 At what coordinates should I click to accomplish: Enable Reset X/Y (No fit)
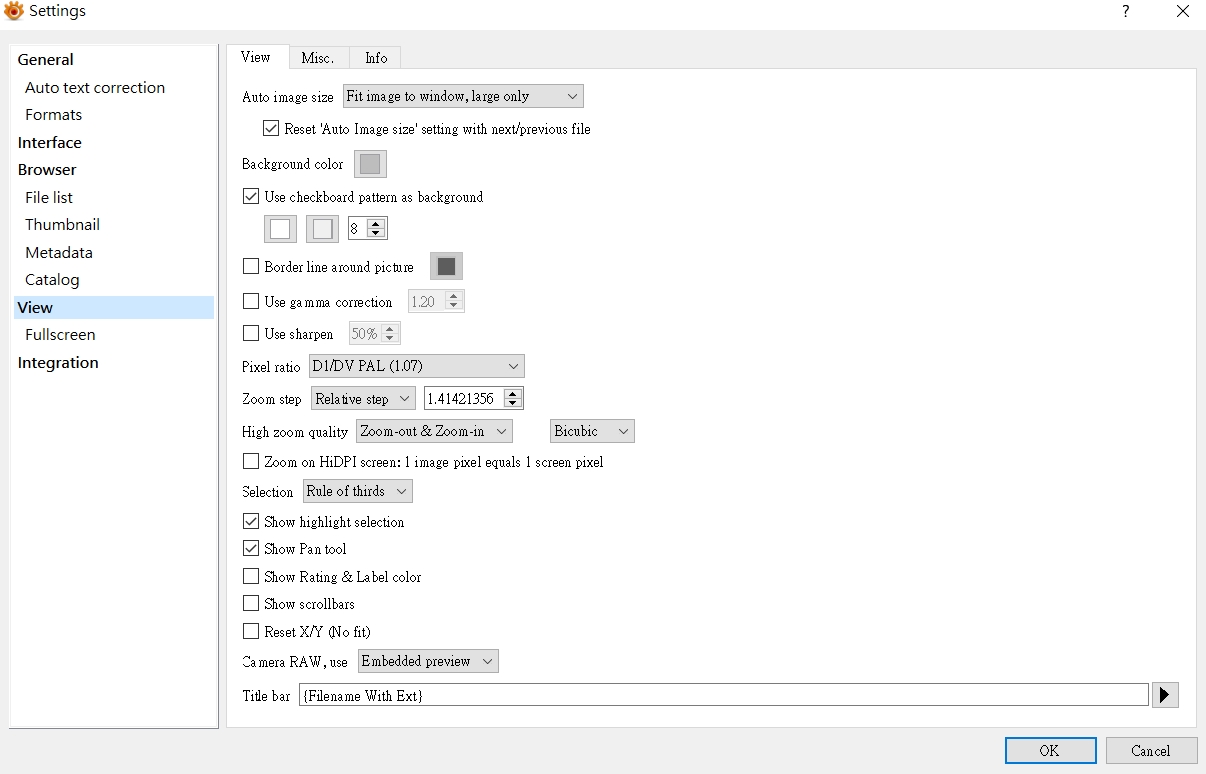point(251,631)
